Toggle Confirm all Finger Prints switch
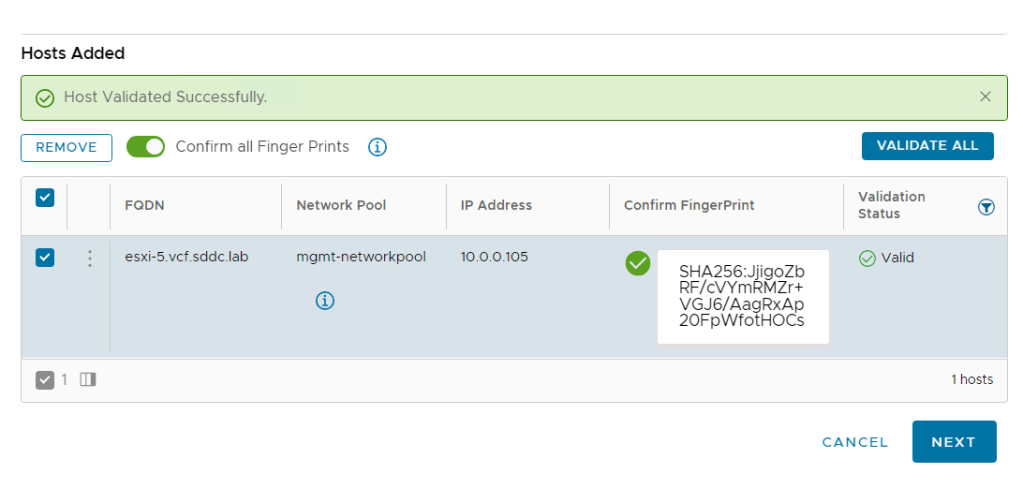1023x488 pixels. pos(145,147)
